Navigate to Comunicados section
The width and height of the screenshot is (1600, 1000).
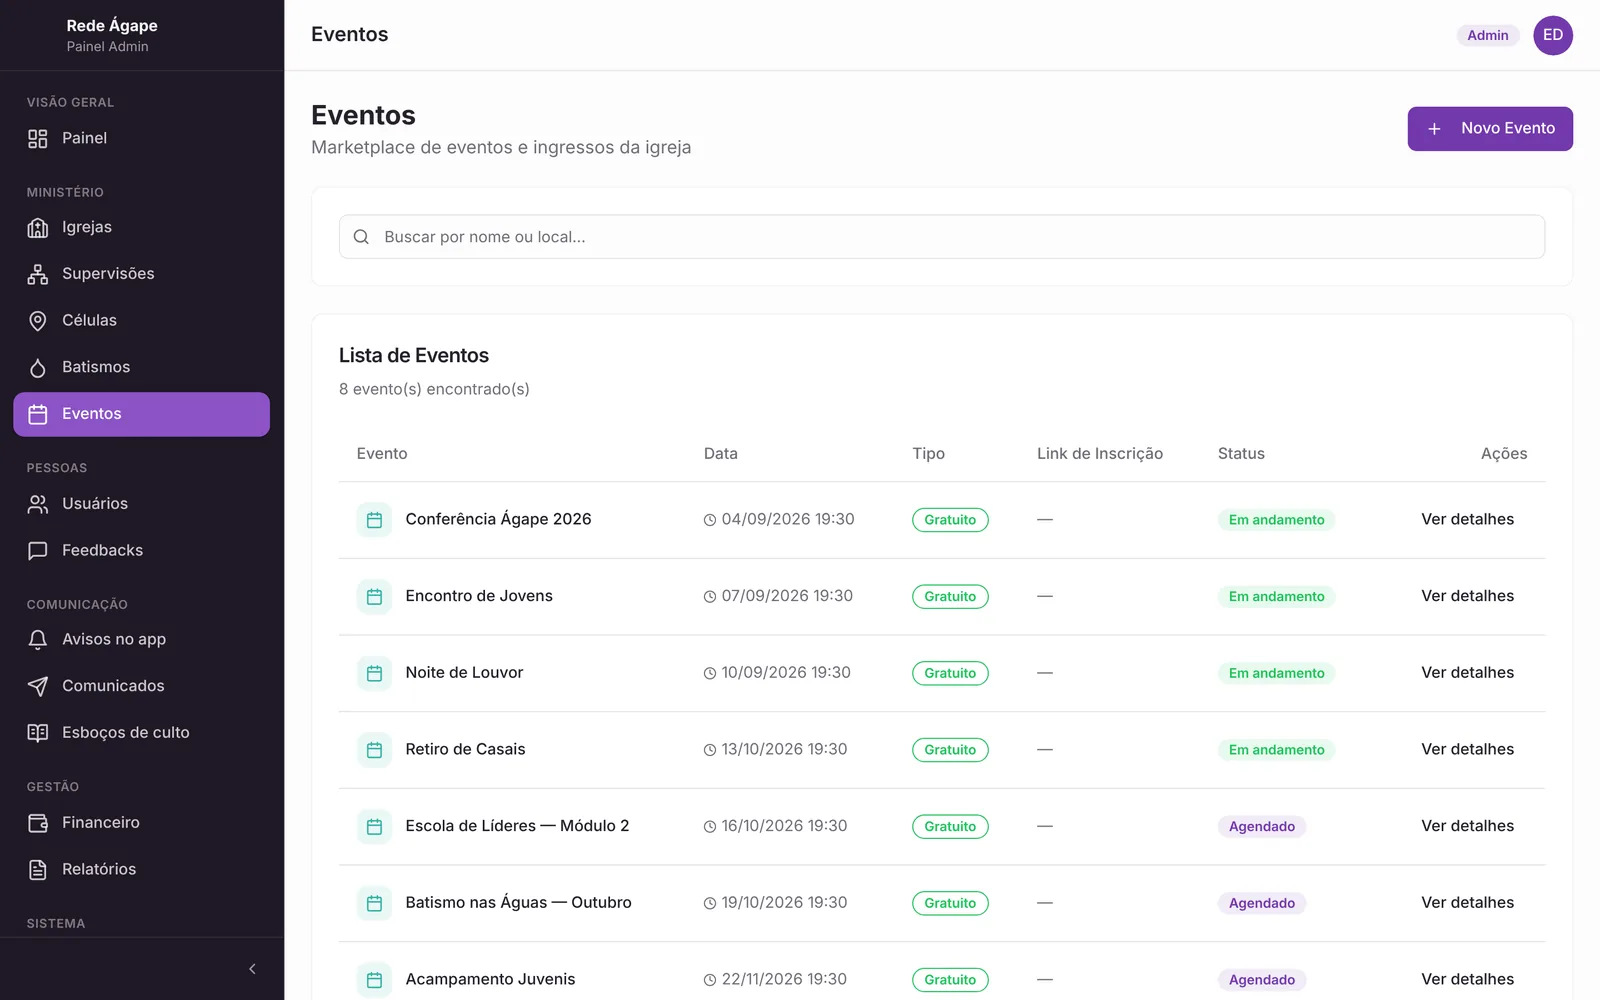point(141,686)
